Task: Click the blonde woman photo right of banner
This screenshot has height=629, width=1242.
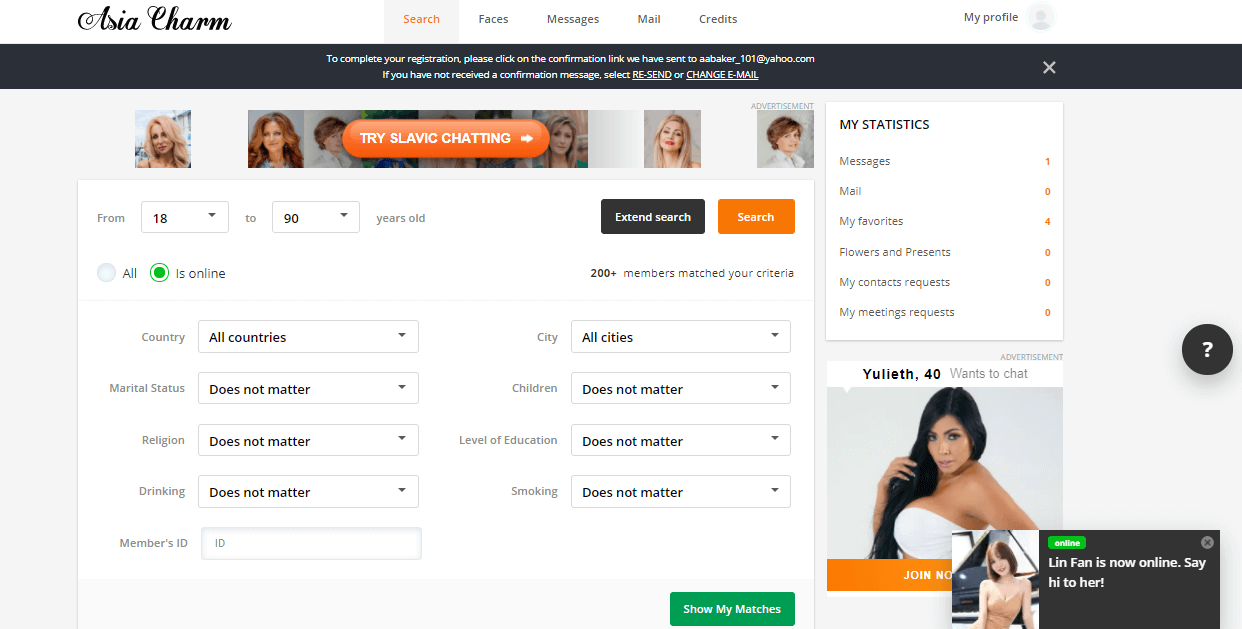Action: (x=672, y=139)
